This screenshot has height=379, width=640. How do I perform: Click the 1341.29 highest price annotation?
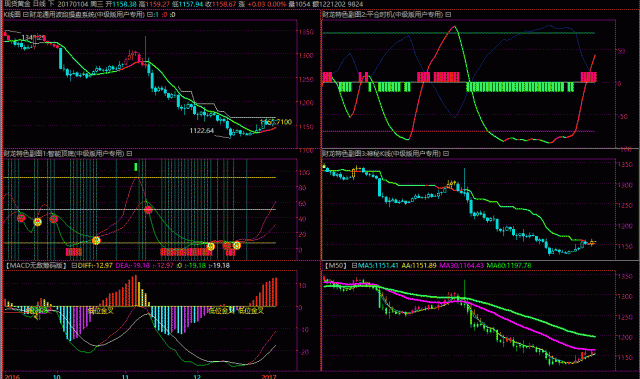33,38
